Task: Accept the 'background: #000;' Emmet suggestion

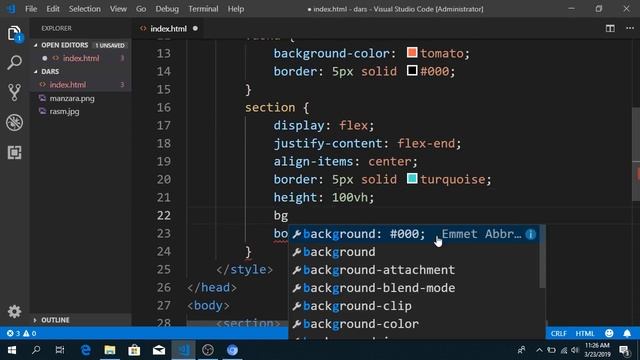Action: click(x=414, y=234)
